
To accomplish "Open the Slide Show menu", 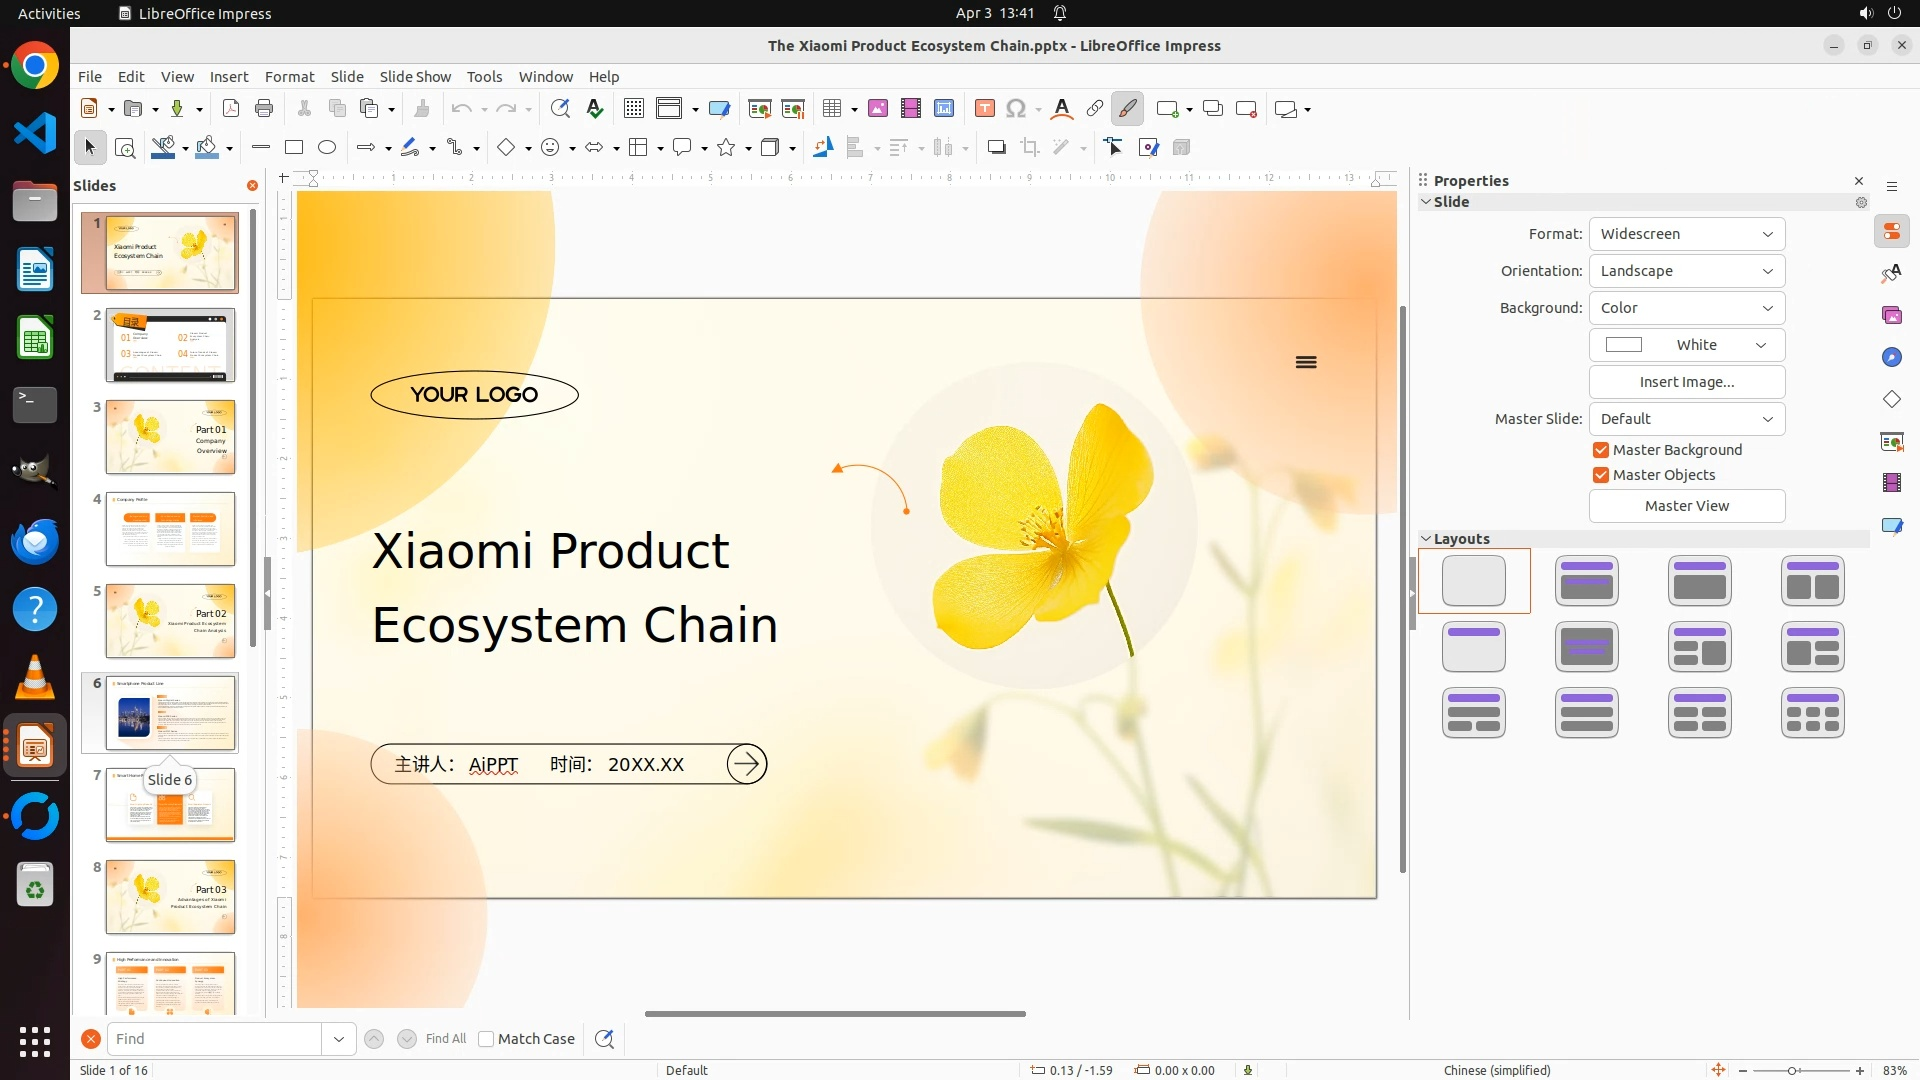I will click(x=415, y=77).
